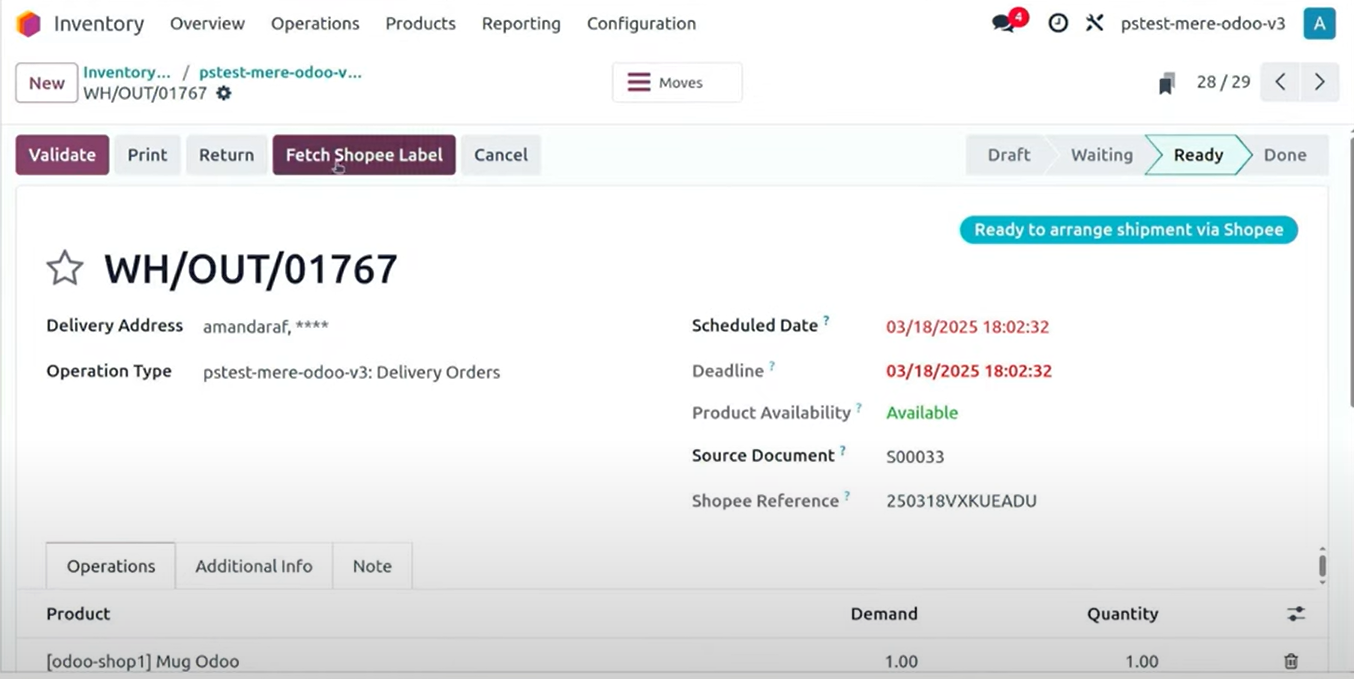
Task: Click pstest-mere-odoo-v... breadcrumb link
Action: coord(280,72)
